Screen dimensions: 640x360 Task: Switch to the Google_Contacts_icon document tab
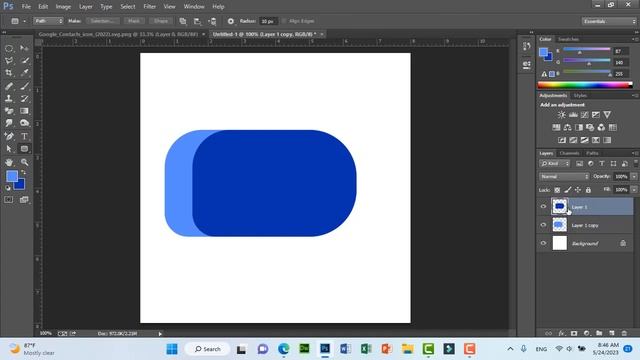pos(118,34)
